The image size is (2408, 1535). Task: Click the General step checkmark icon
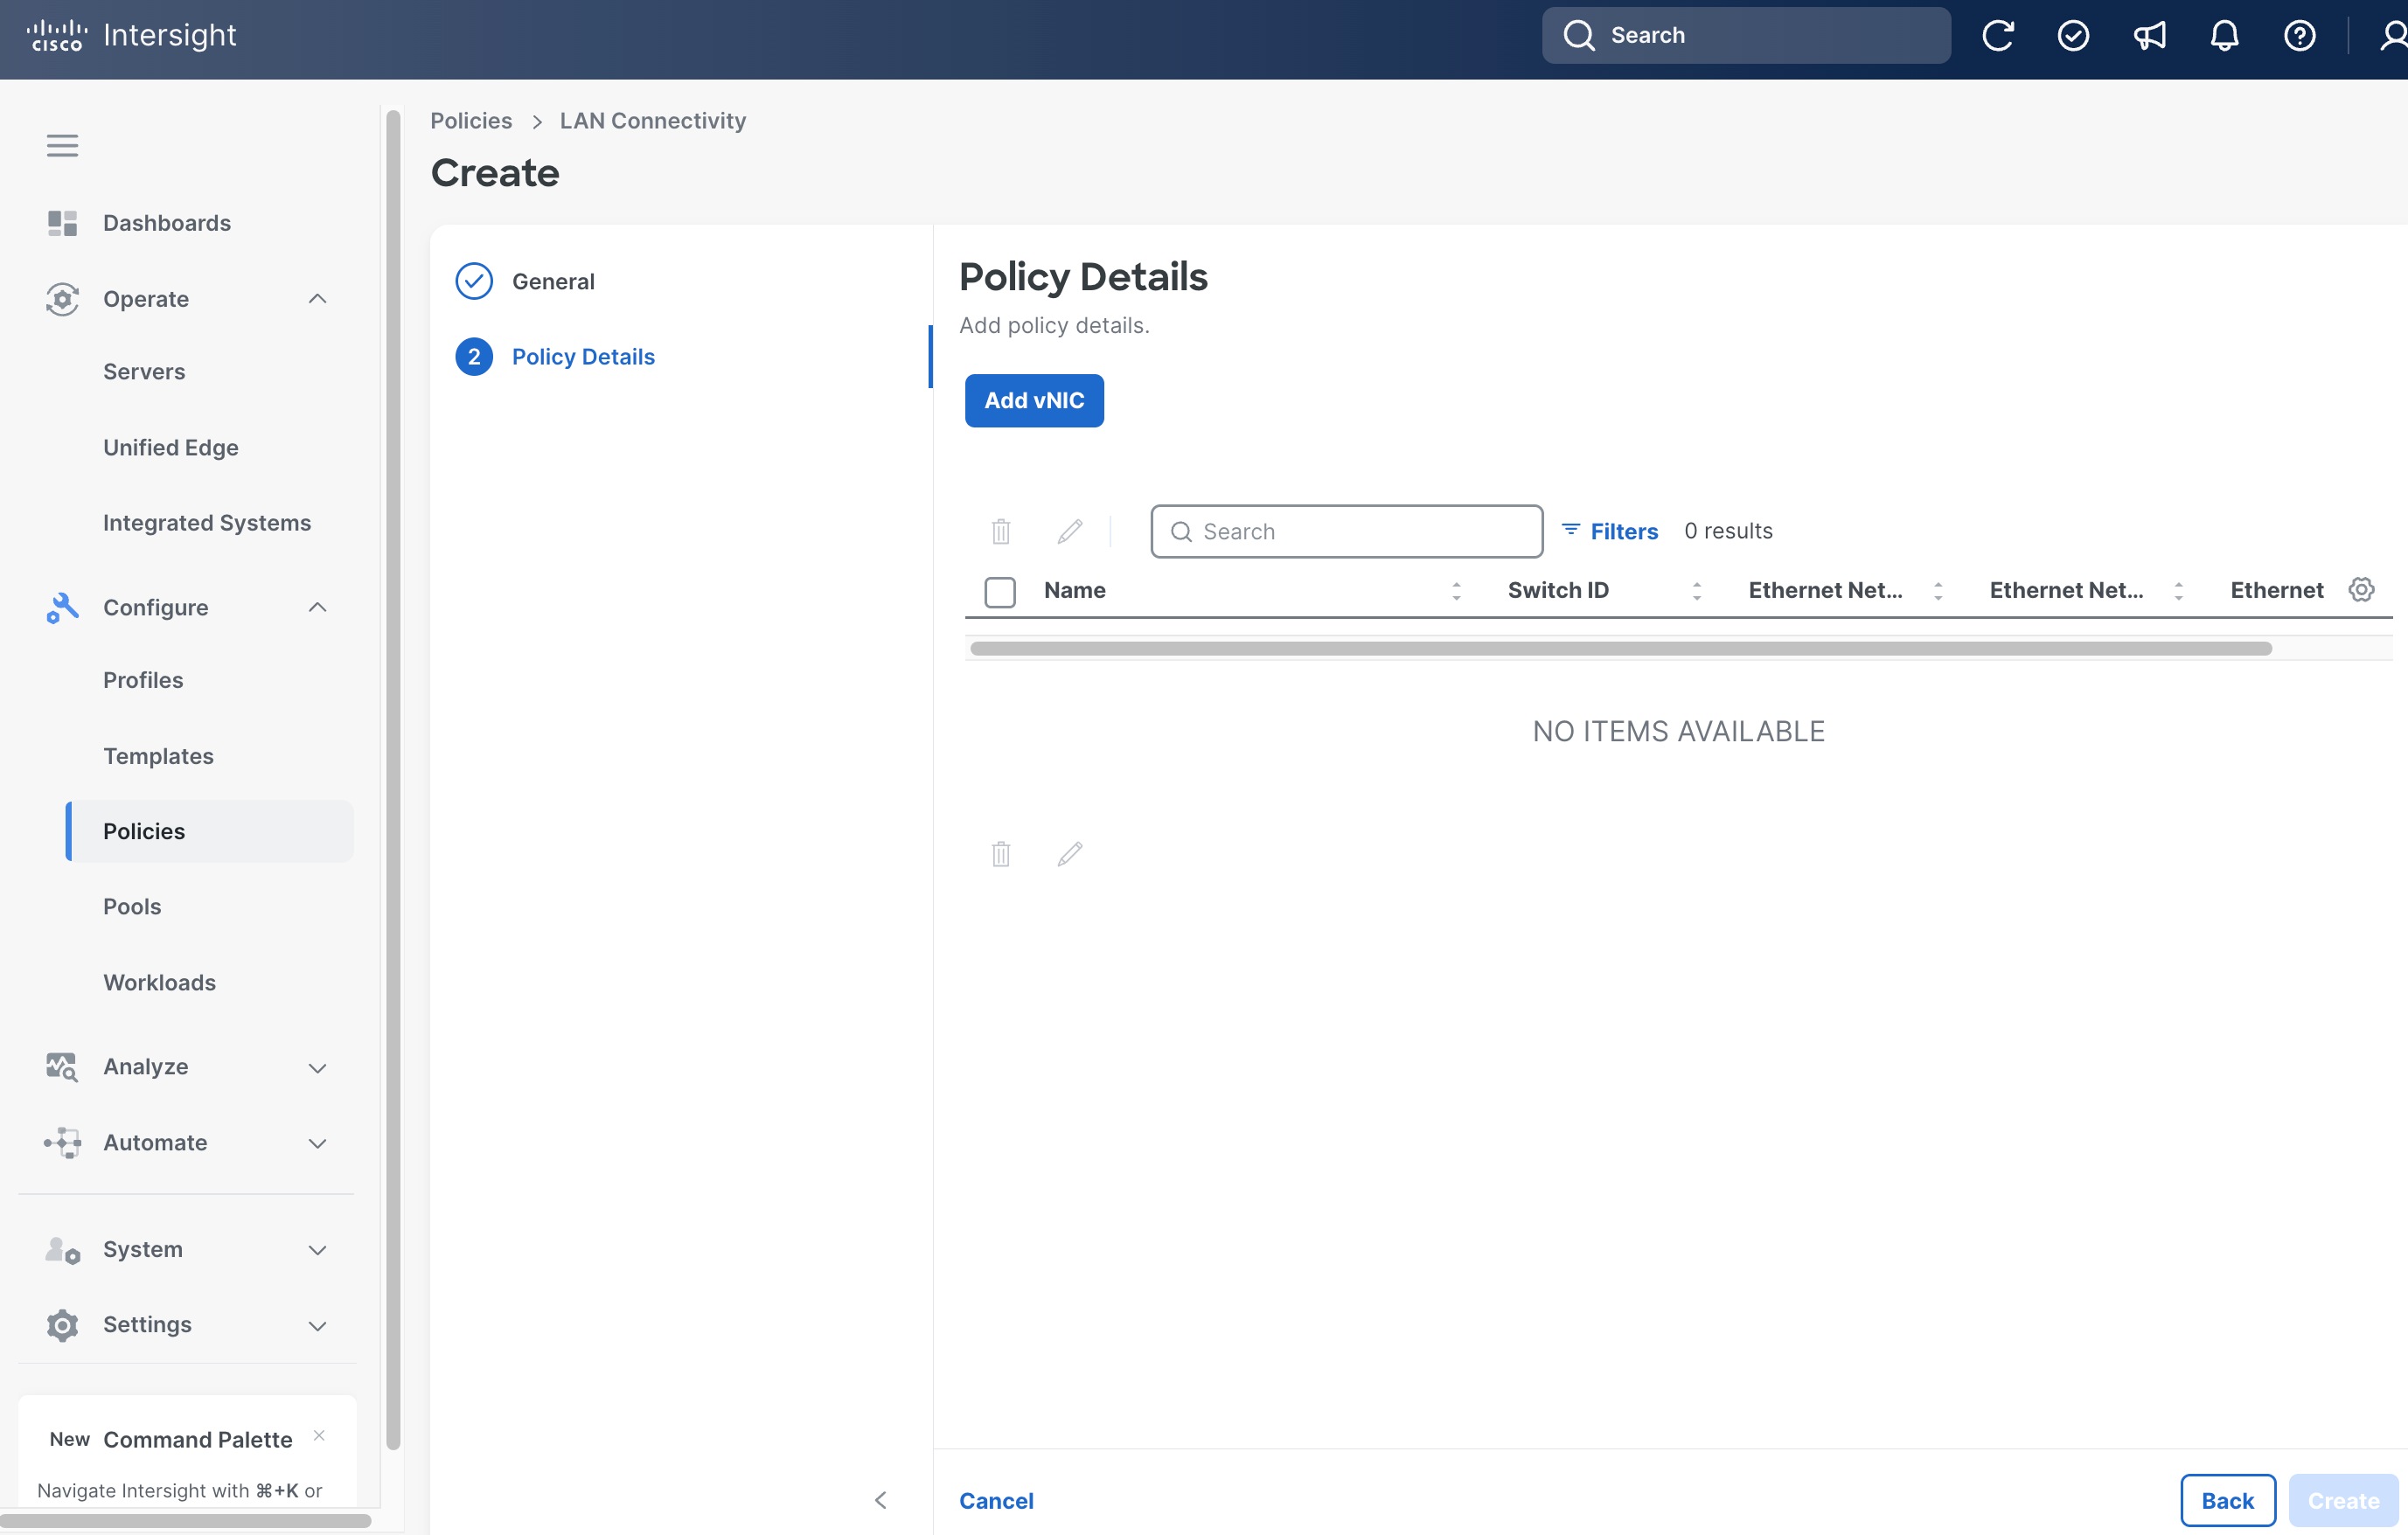pyautogui.click(x=474, y=282)
